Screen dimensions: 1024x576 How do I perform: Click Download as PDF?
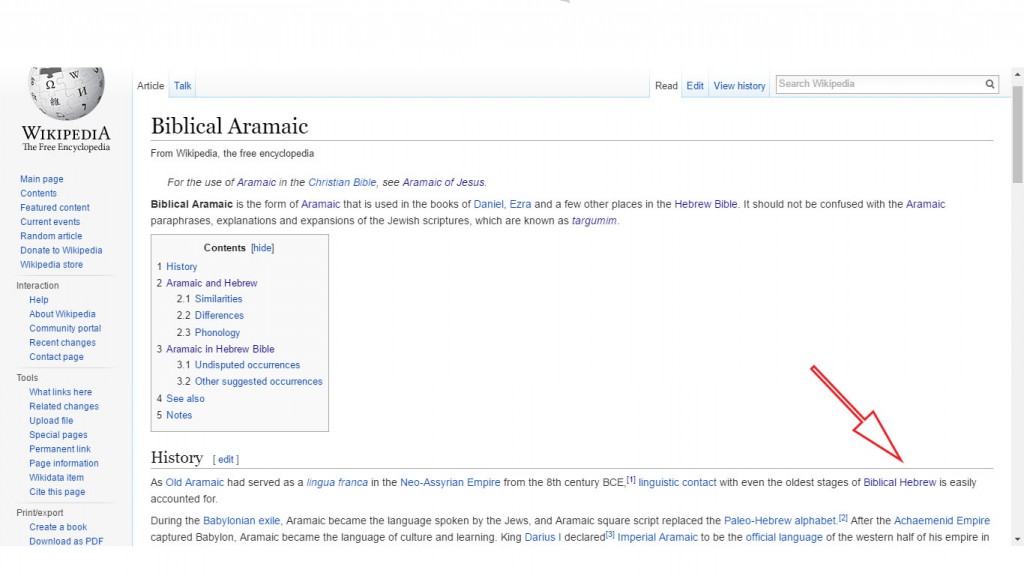(66, 541)
